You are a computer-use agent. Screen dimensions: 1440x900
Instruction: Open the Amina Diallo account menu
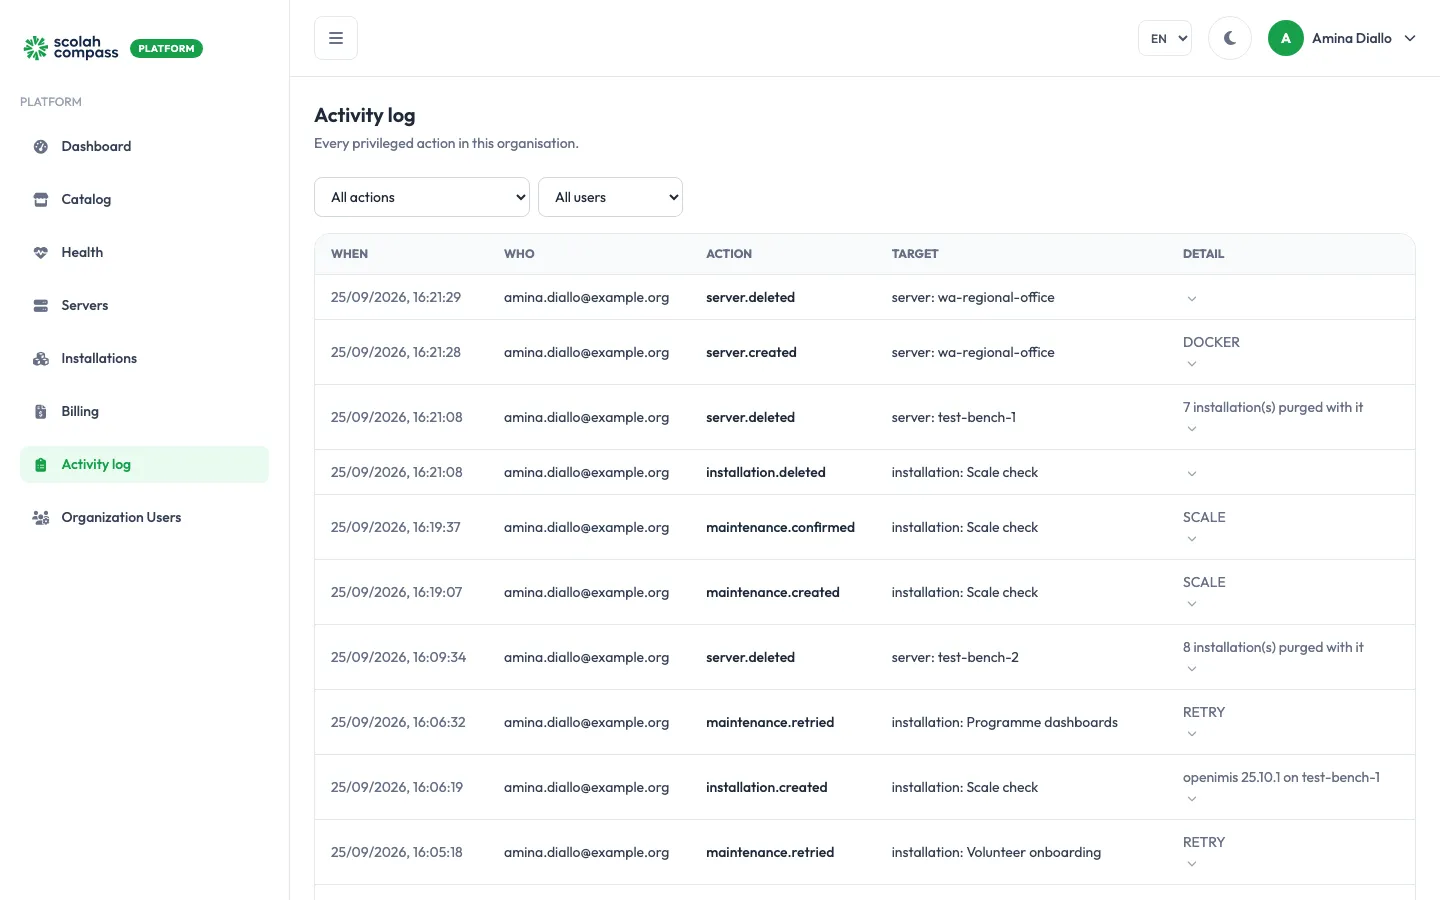coord(1342,38)
